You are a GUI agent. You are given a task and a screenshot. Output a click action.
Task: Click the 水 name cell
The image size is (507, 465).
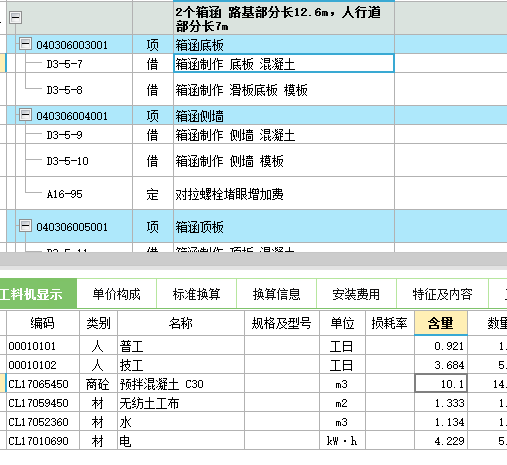click(181, 422)
